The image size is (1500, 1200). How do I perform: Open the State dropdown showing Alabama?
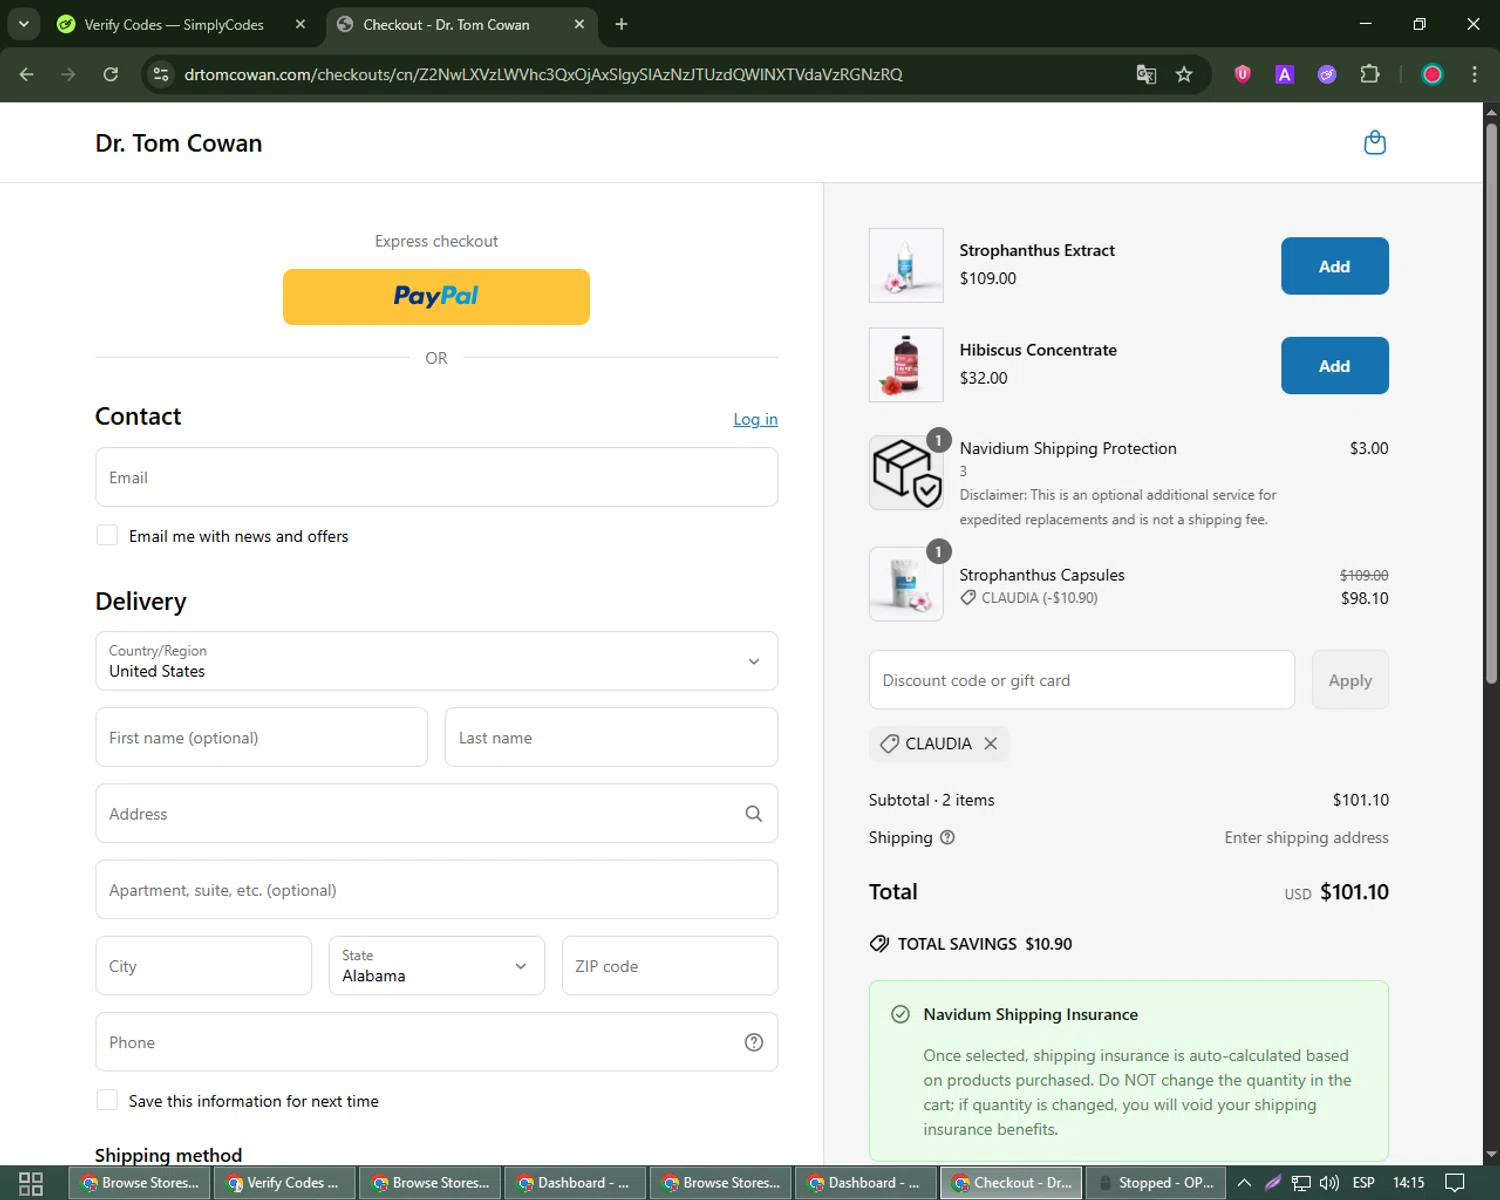[x=436, y=966]
